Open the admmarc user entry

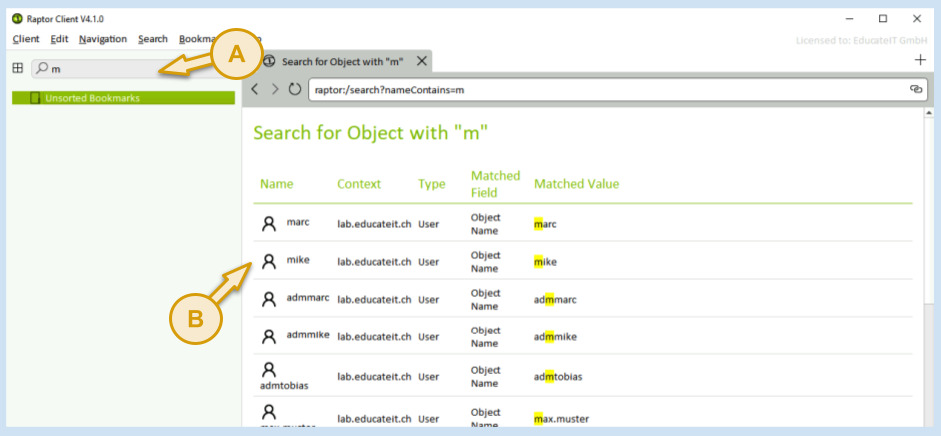pos(307,298)
